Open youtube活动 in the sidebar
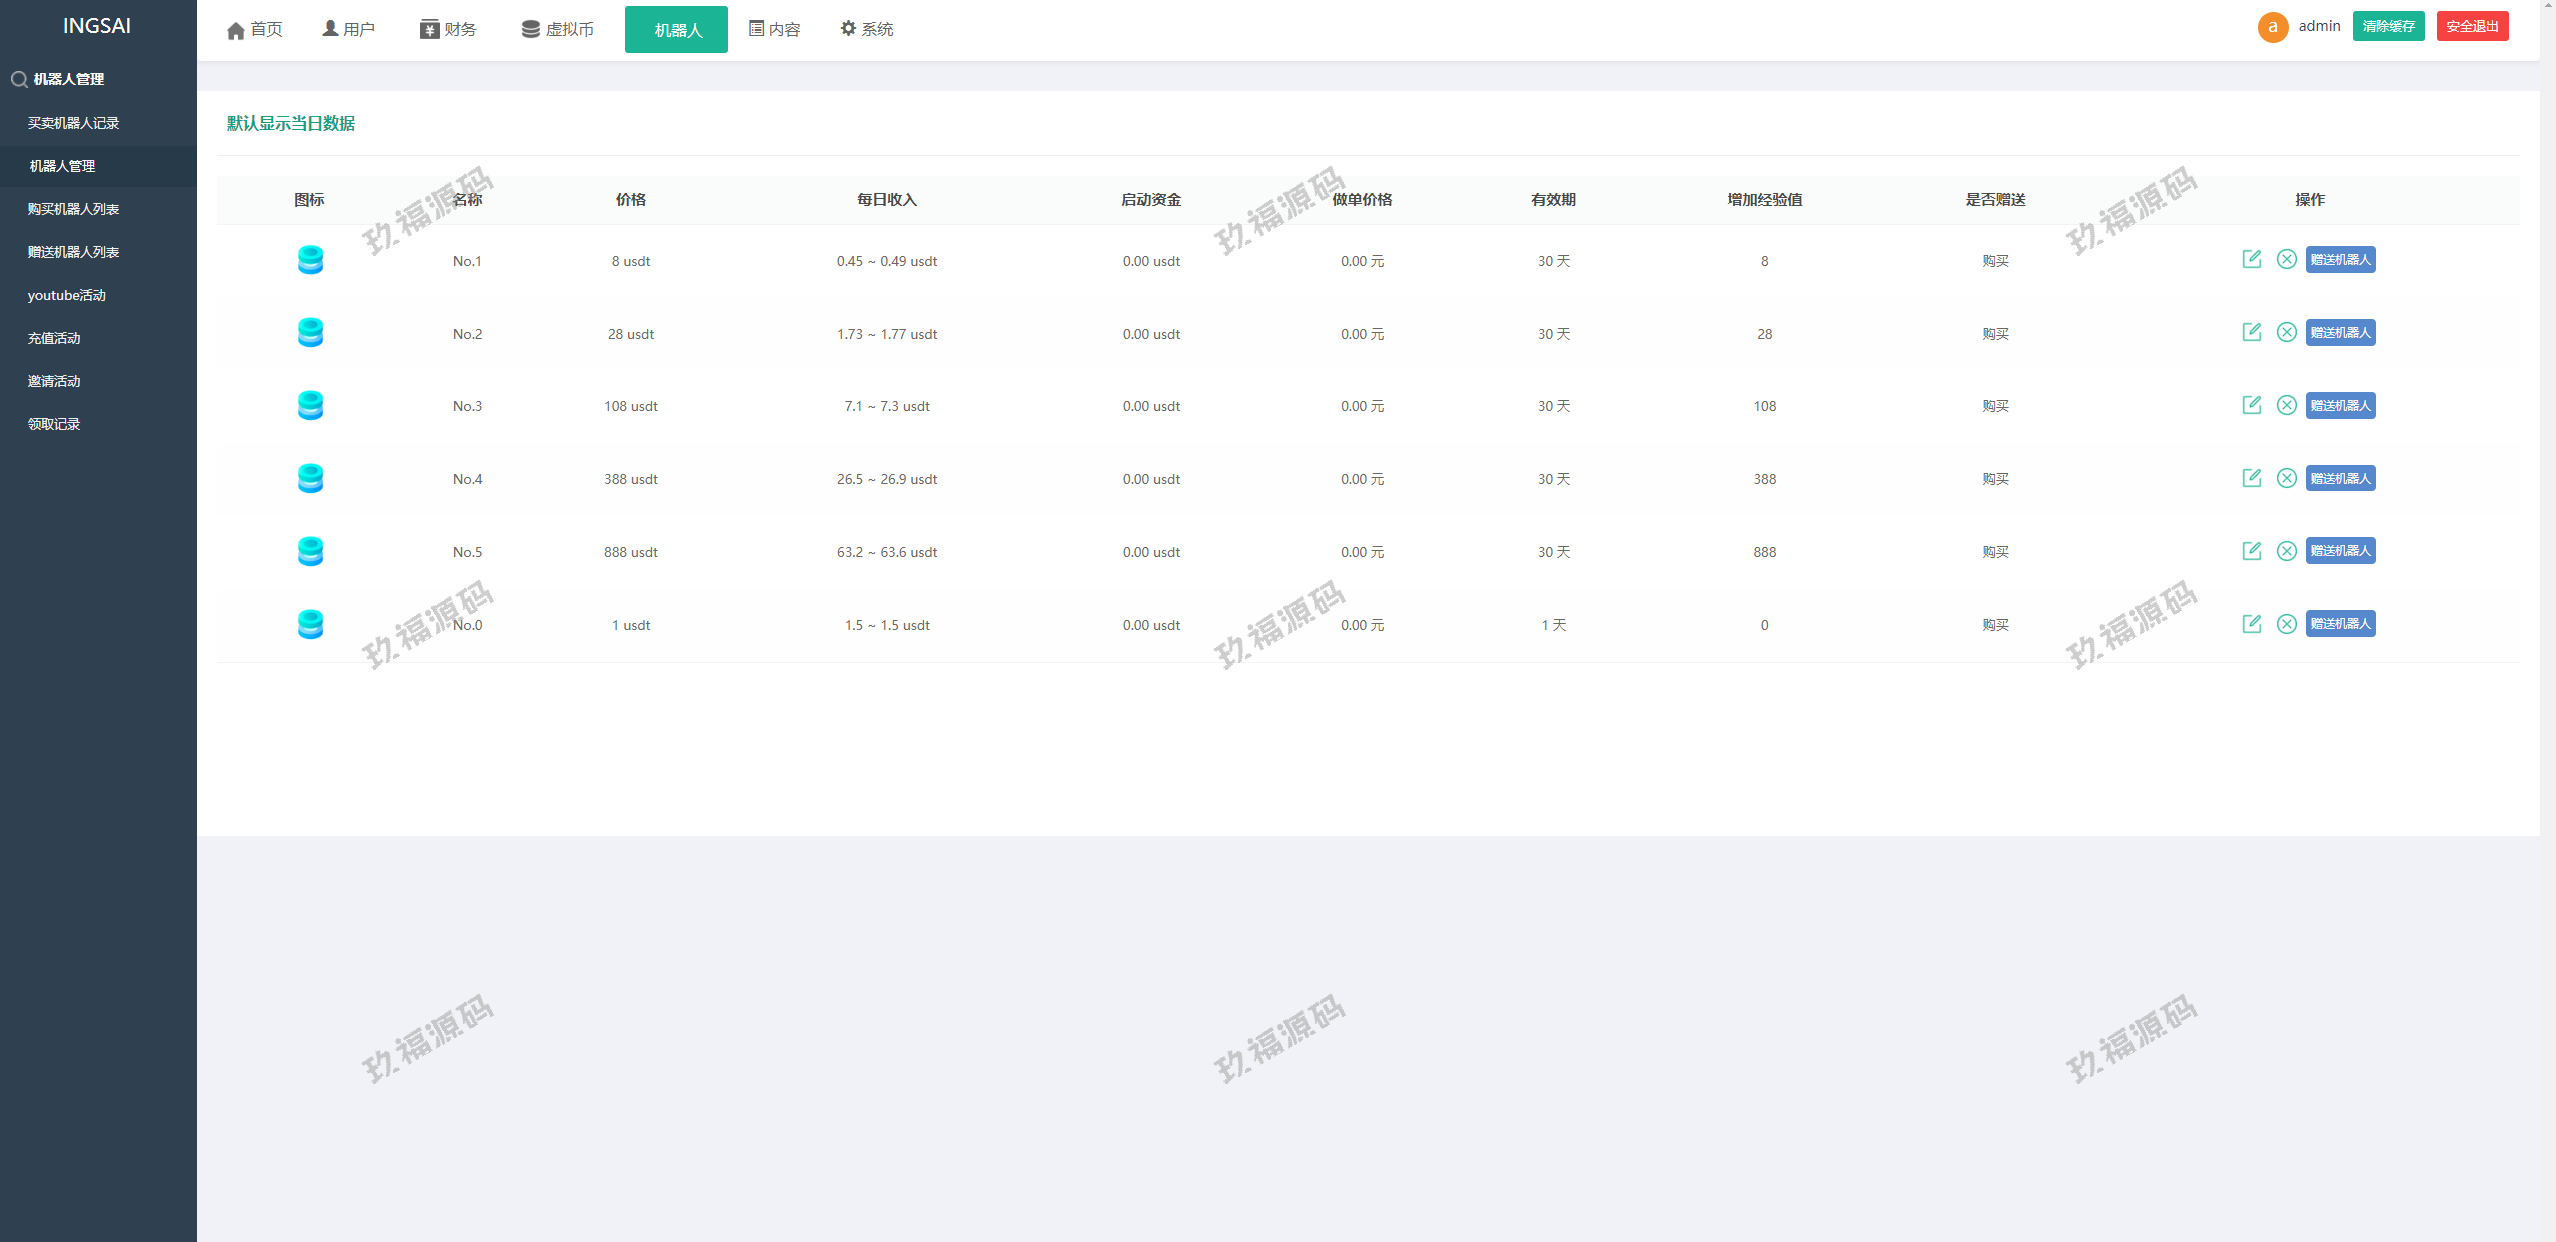 (x=66, y=295)
